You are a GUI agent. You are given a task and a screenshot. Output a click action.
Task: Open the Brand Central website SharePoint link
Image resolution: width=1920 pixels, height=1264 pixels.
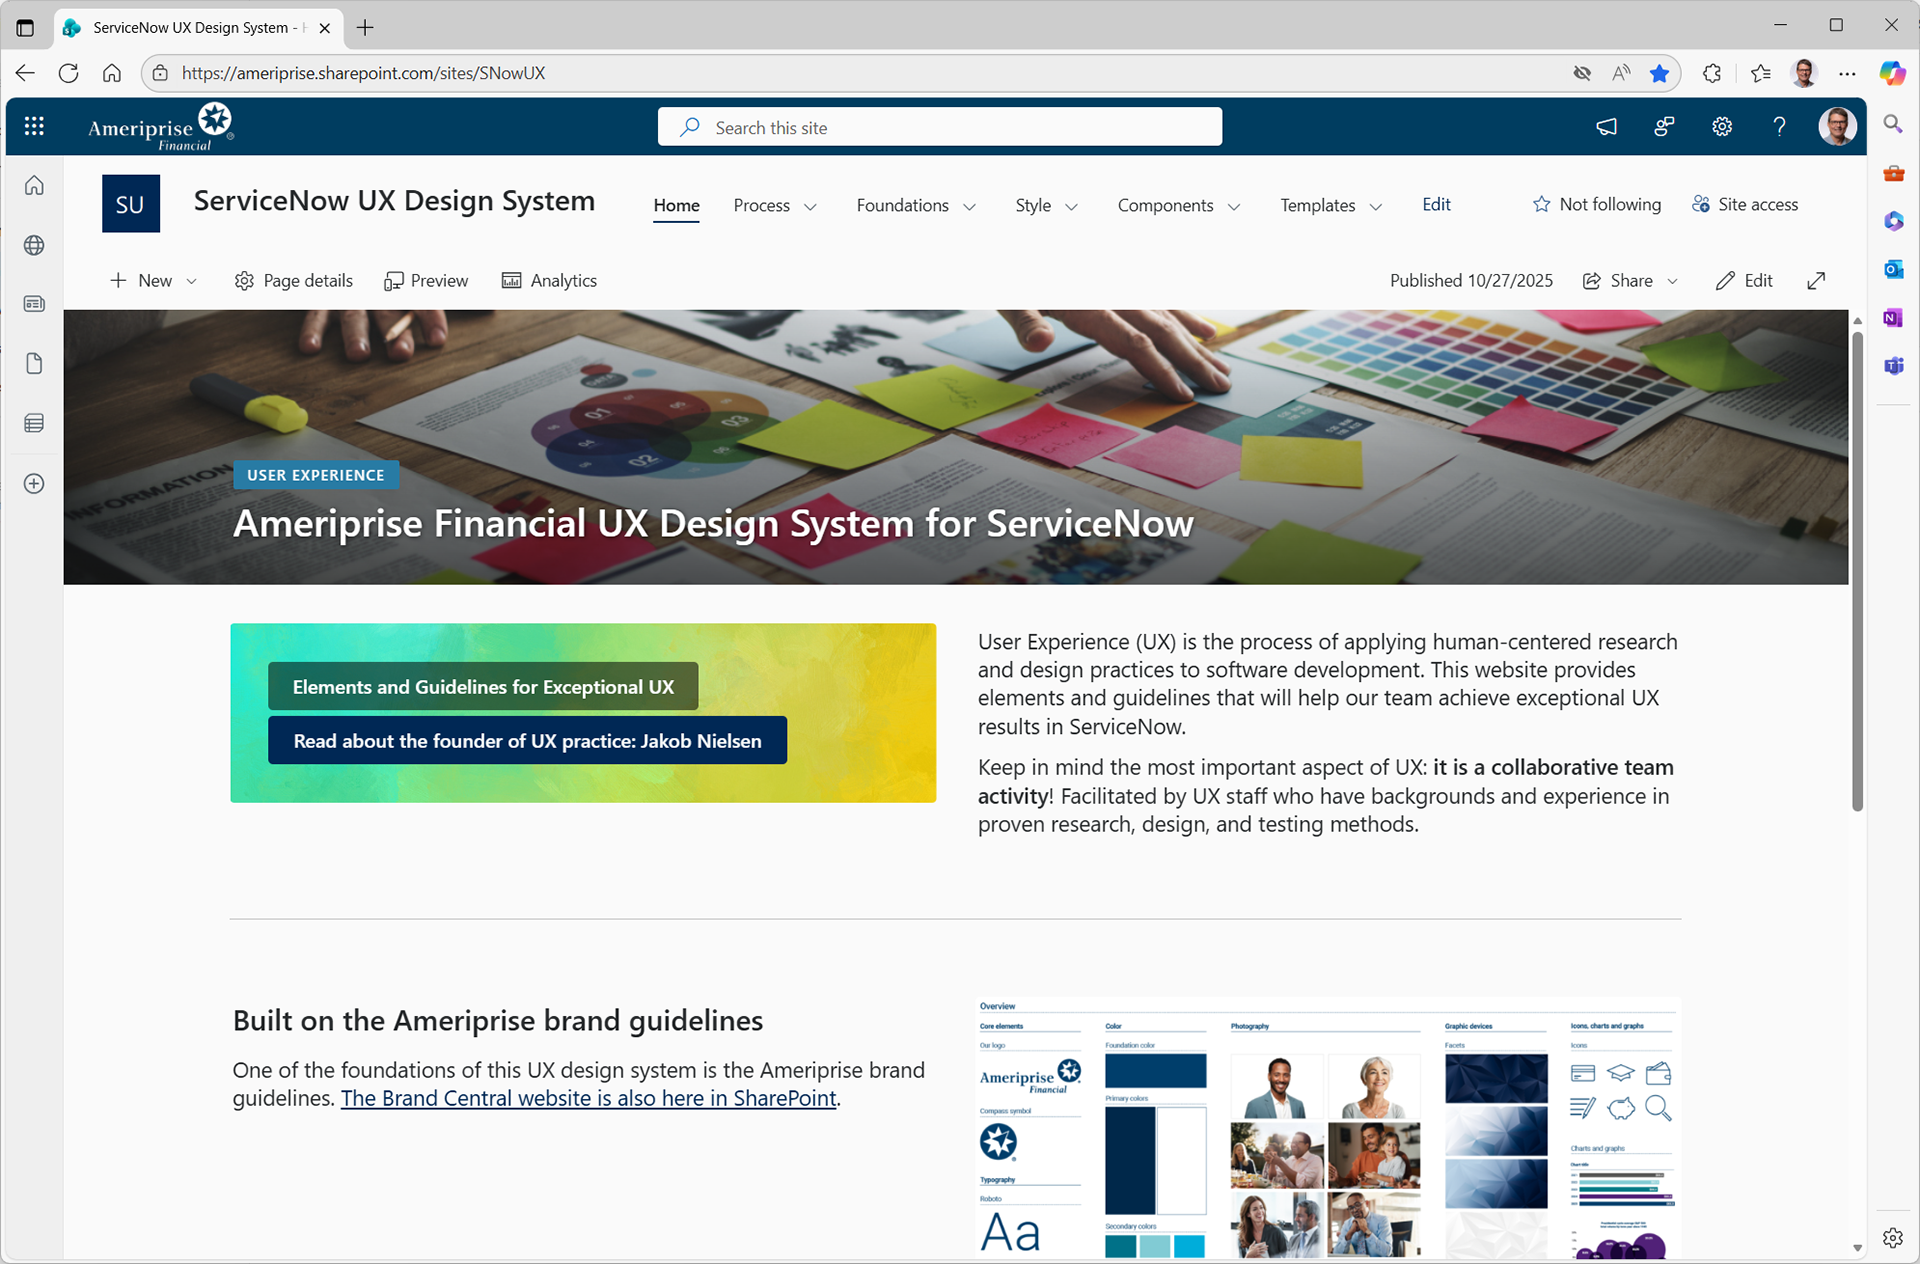click(x=588, y=1098)
